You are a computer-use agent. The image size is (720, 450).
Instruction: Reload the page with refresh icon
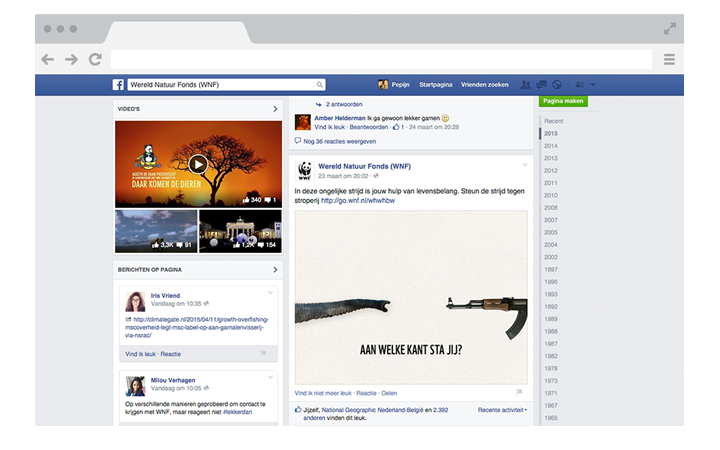click(96, 59)
